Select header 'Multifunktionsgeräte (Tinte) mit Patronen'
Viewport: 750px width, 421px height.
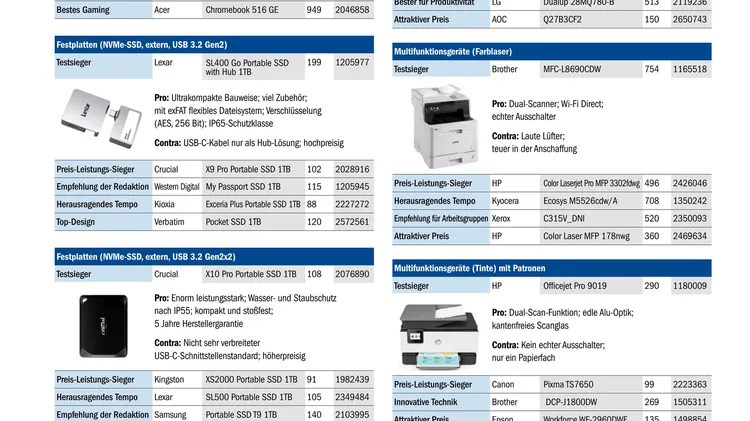coord(551,268)
